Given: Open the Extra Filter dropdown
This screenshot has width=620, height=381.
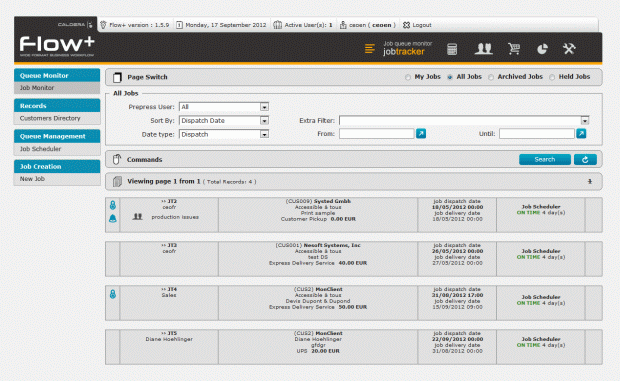Looking at the screenshot, I should [464, 121].
